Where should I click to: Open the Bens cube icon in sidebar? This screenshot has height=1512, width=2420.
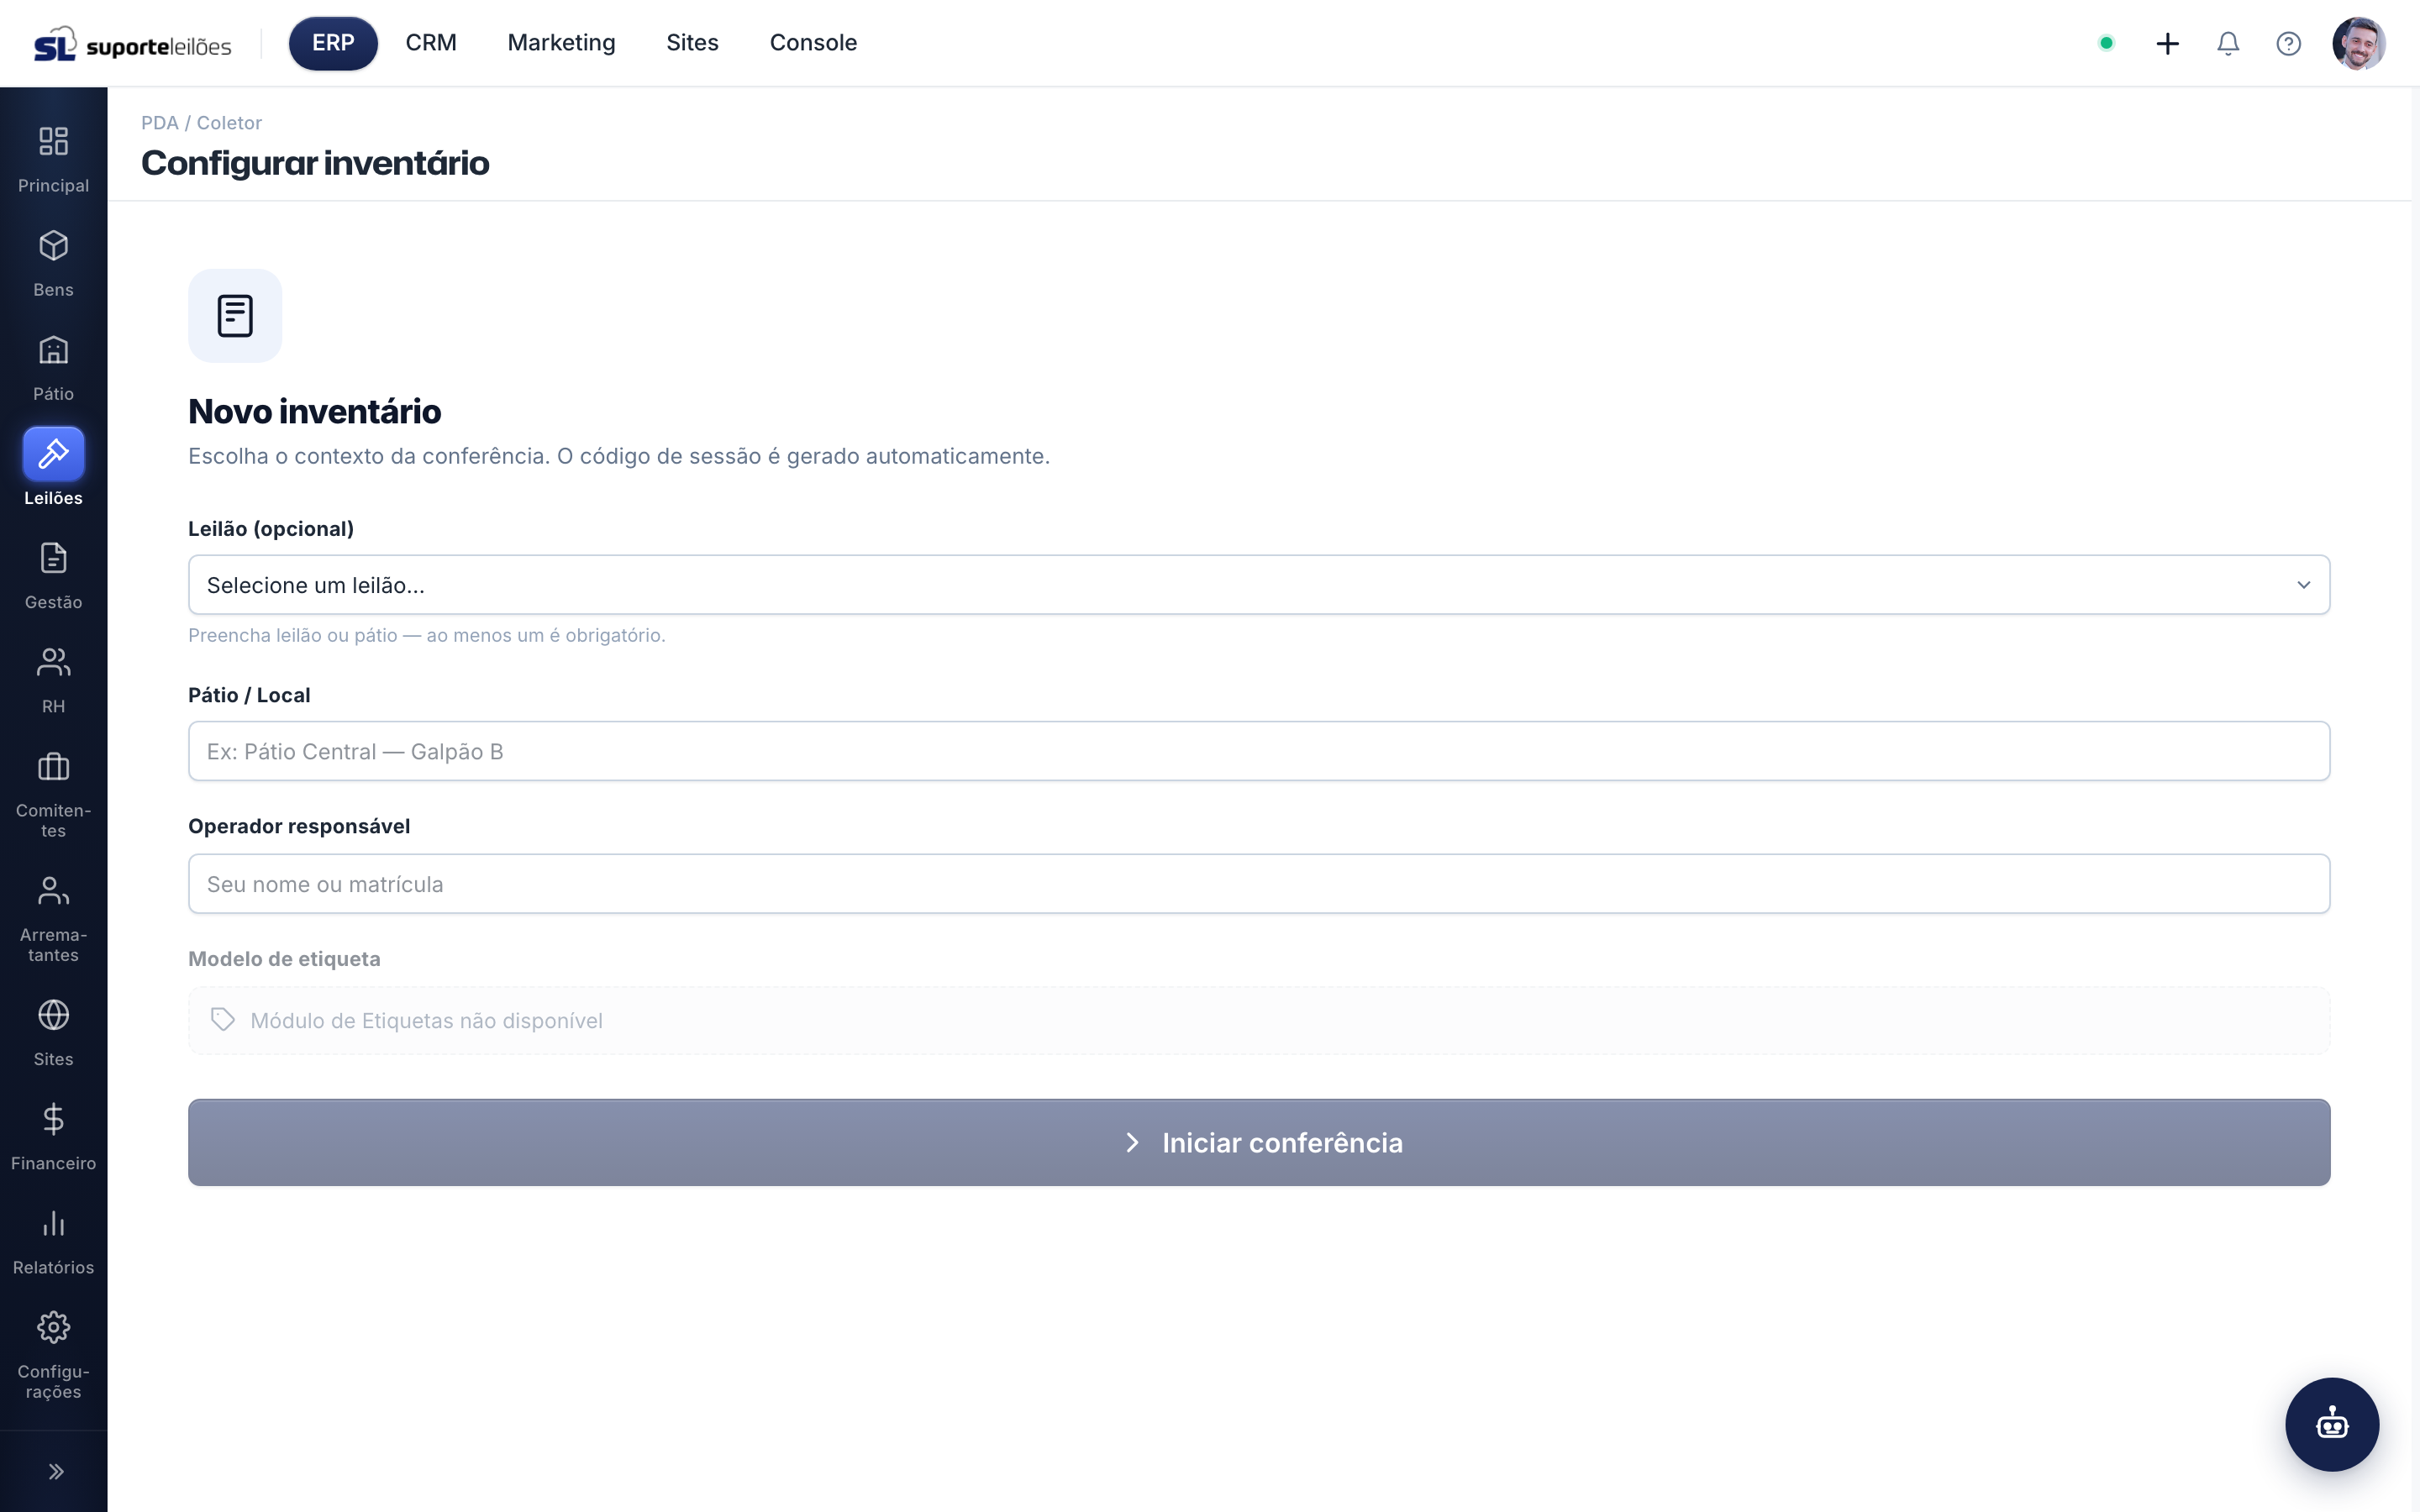pyautogui.click(x=53, y=246)
